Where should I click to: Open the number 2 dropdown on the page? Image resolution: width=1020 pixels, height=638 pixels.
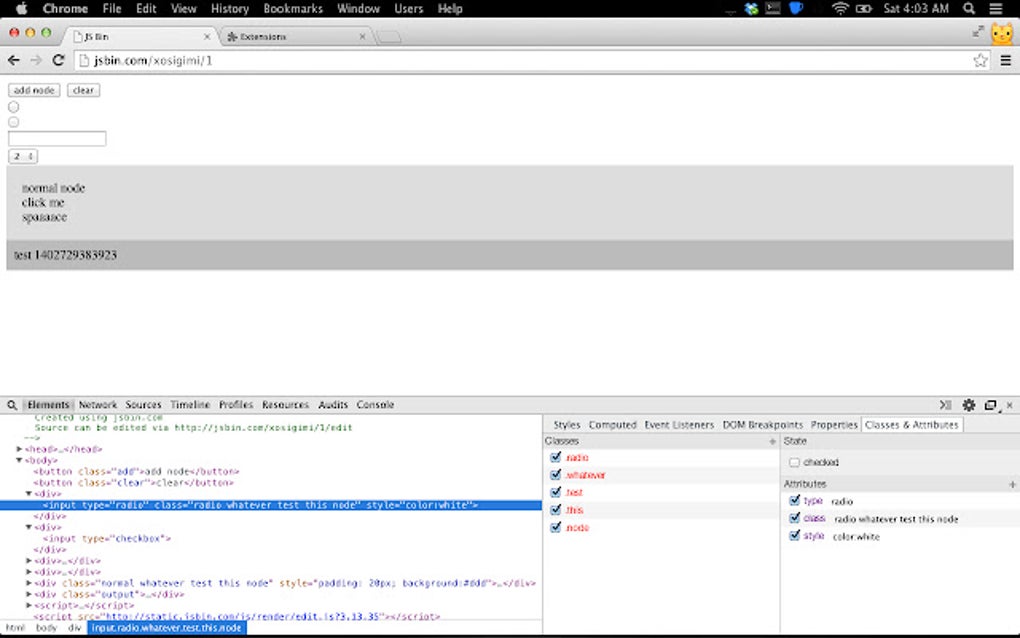click(21, 156)
